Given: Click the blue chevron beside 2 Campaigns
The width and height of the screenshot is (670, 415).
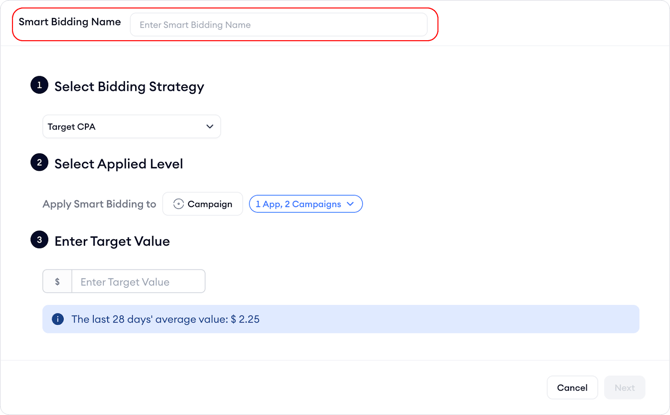Looking at the screenshot, I should 350,204.
